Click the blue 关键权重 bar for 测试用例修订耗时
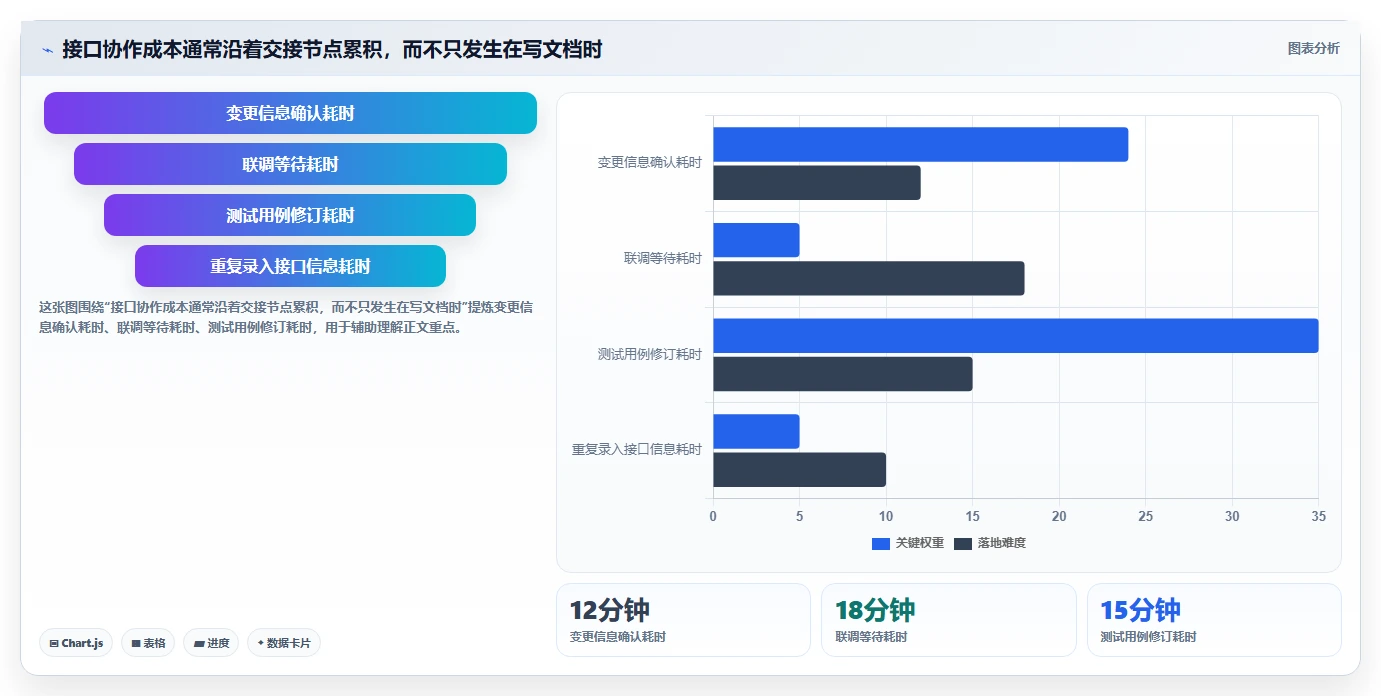 click(1015, 336)
